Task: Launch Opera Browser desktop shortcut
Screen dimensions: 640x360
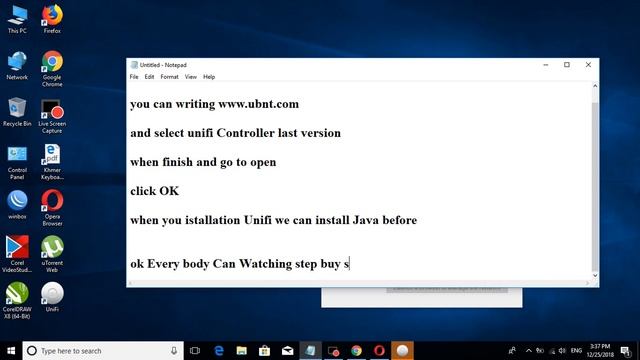Action: [52, 208]
